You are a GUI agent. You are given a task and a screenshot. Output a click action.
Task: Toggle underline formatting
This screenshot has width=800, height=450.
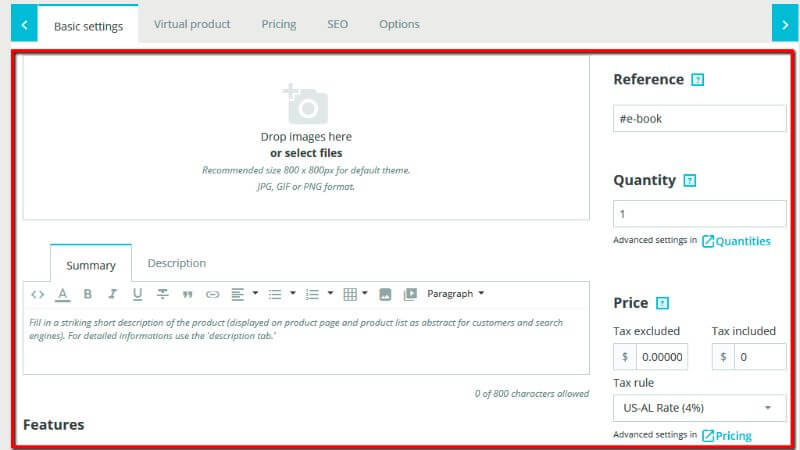137,294
